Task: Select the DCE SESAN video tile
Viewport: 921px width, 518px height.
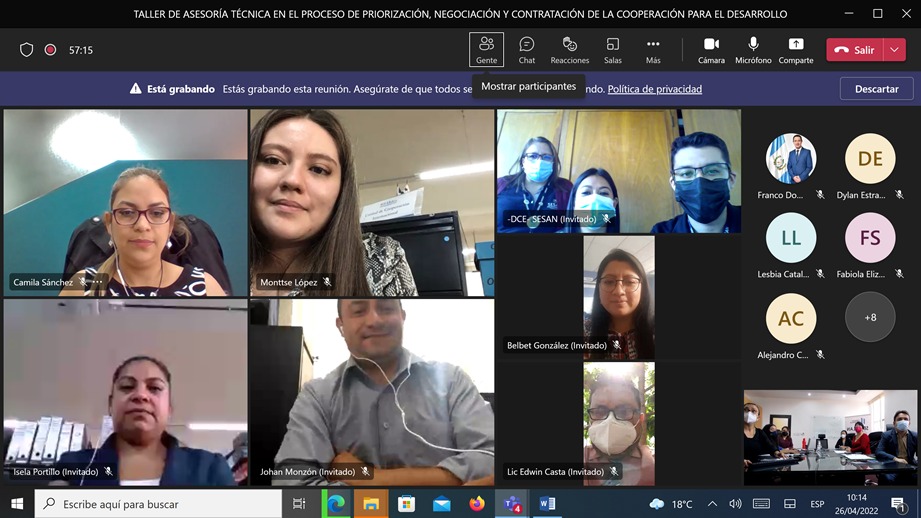Action: [619, 171]
